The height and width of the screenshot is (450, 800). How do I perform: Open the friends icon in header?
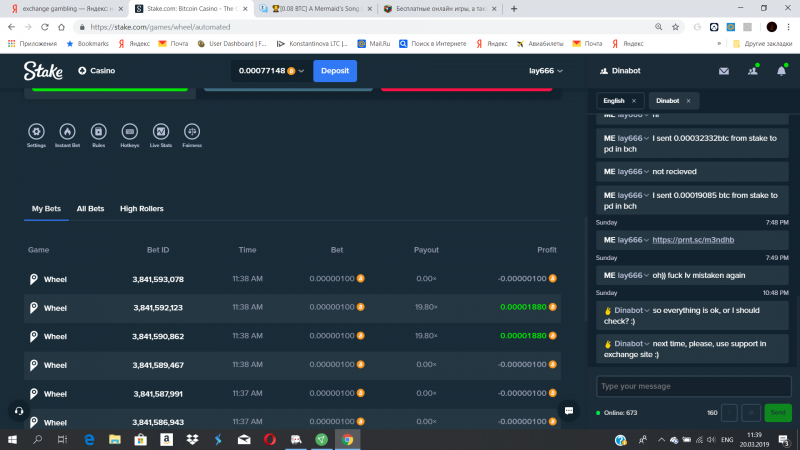pyautogui.click(x=753, y=71)
